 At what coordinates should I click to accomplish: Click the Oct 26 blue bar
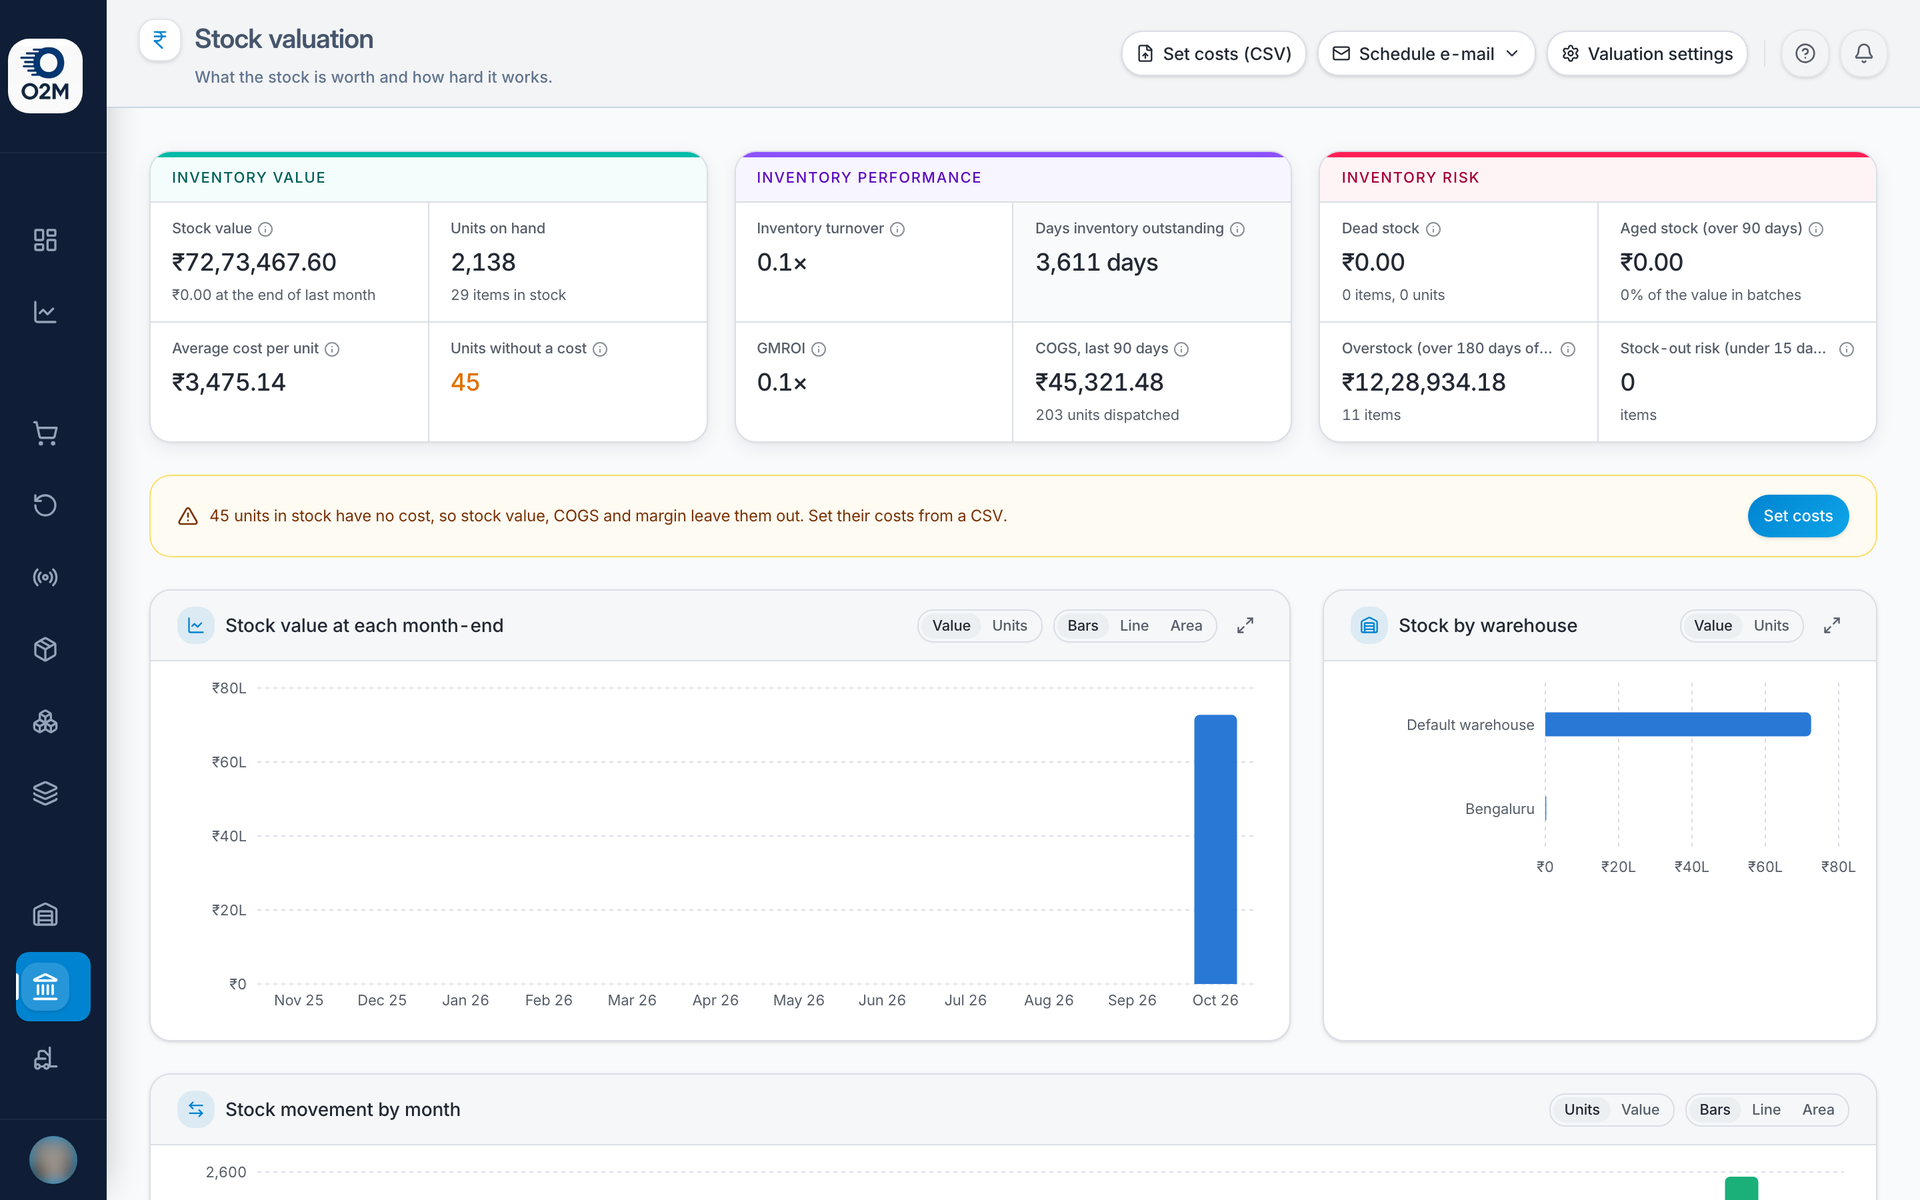[1215, 849]
